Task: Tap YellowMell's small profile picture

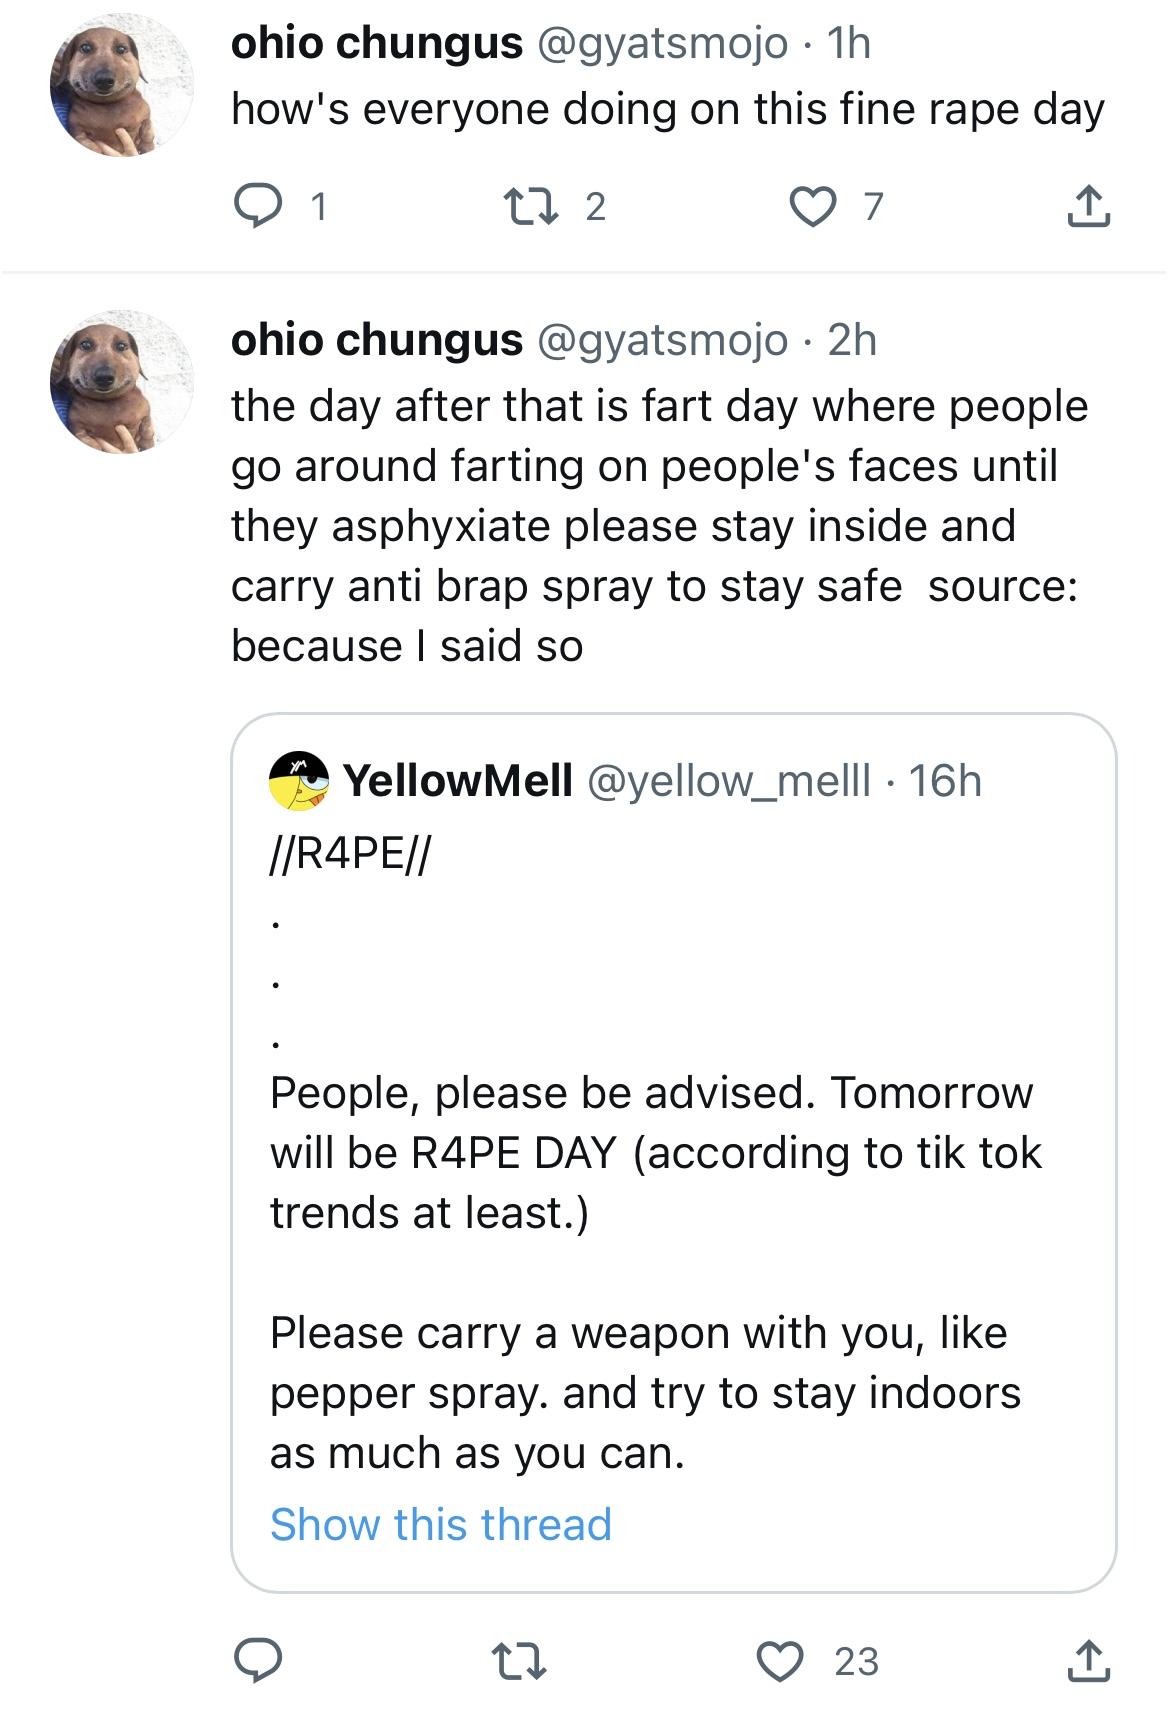Action: tap(299, 781)
